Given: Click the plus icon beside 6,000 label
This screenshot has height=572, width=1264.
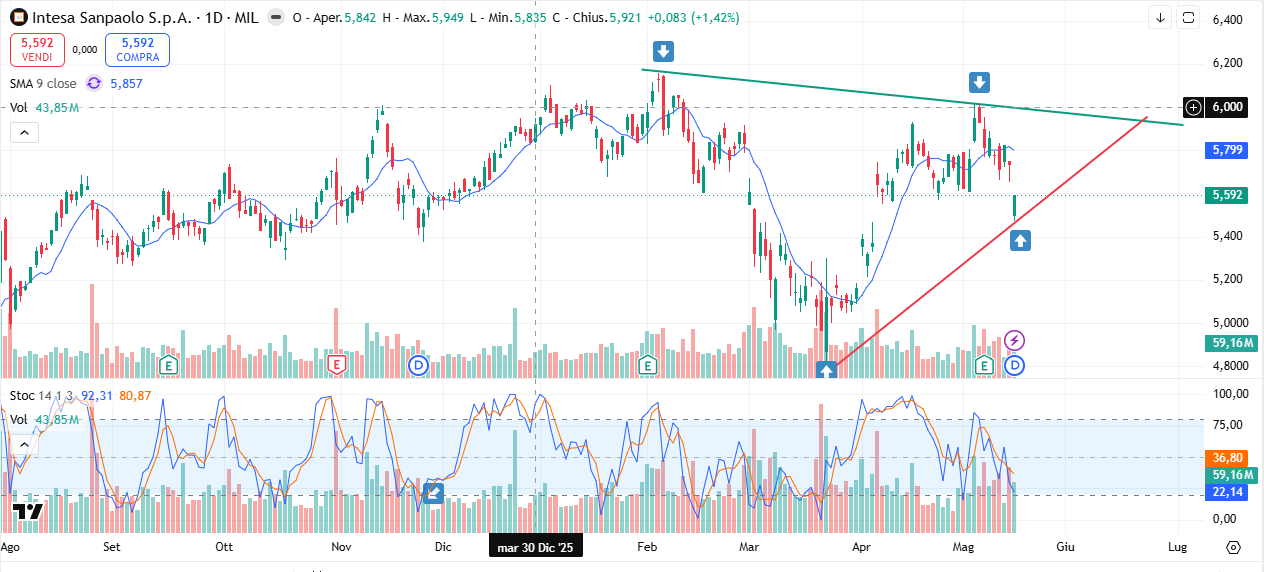Looking at the screenshot, I should tap(1193, 107).
